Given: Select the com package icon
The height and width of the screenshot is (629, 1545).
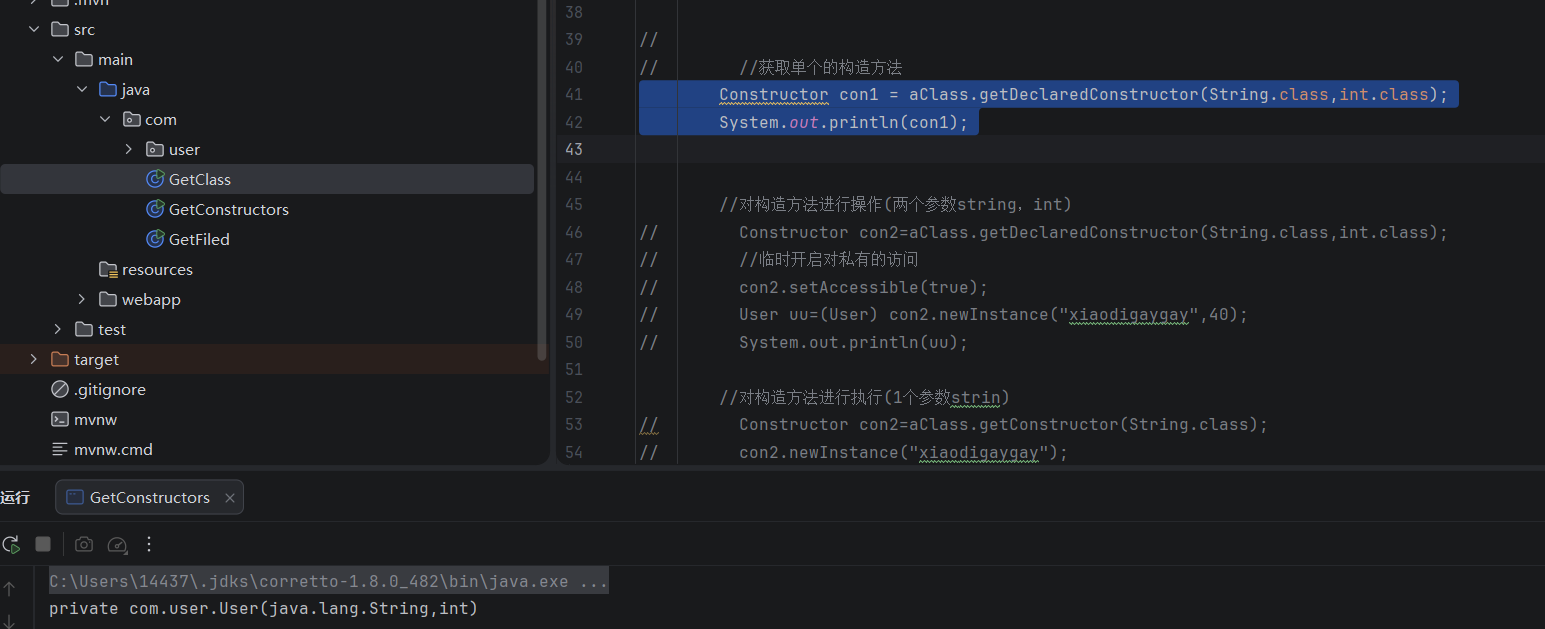Looking at the screenshot, I should pos(132,120).
